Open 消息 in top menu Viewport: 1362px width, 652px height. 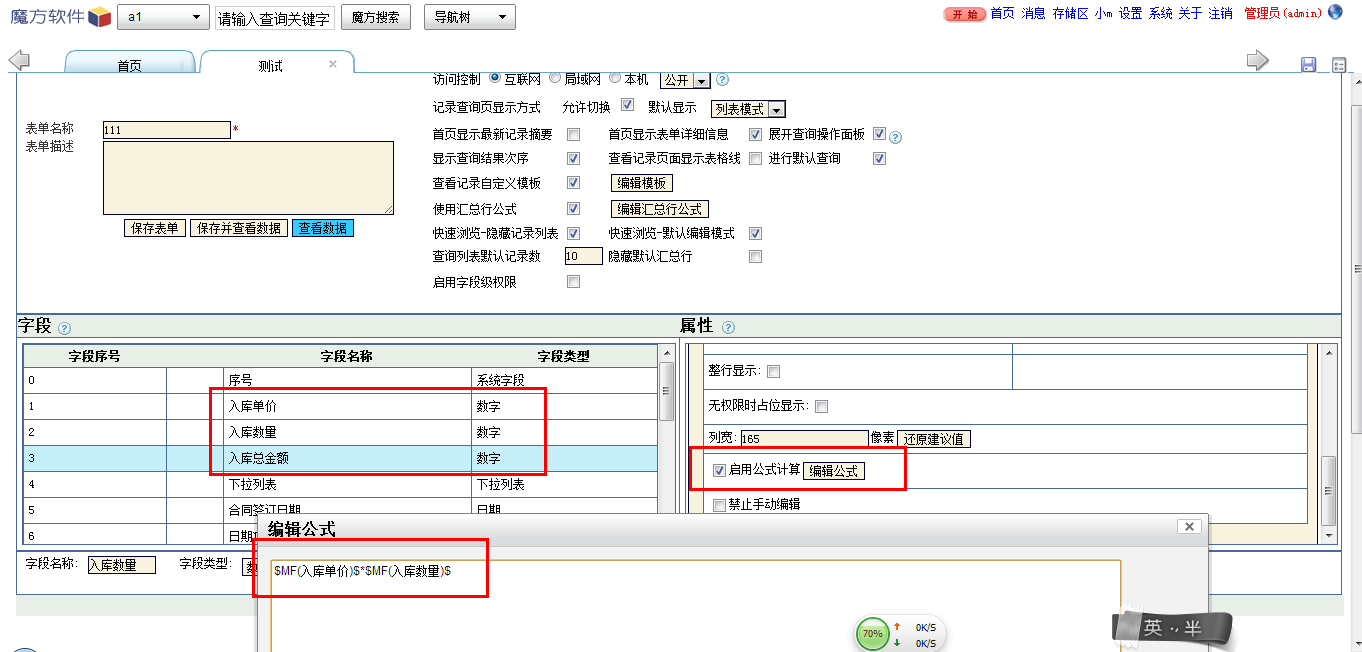pyautogui.click(x=1033, y=13)
